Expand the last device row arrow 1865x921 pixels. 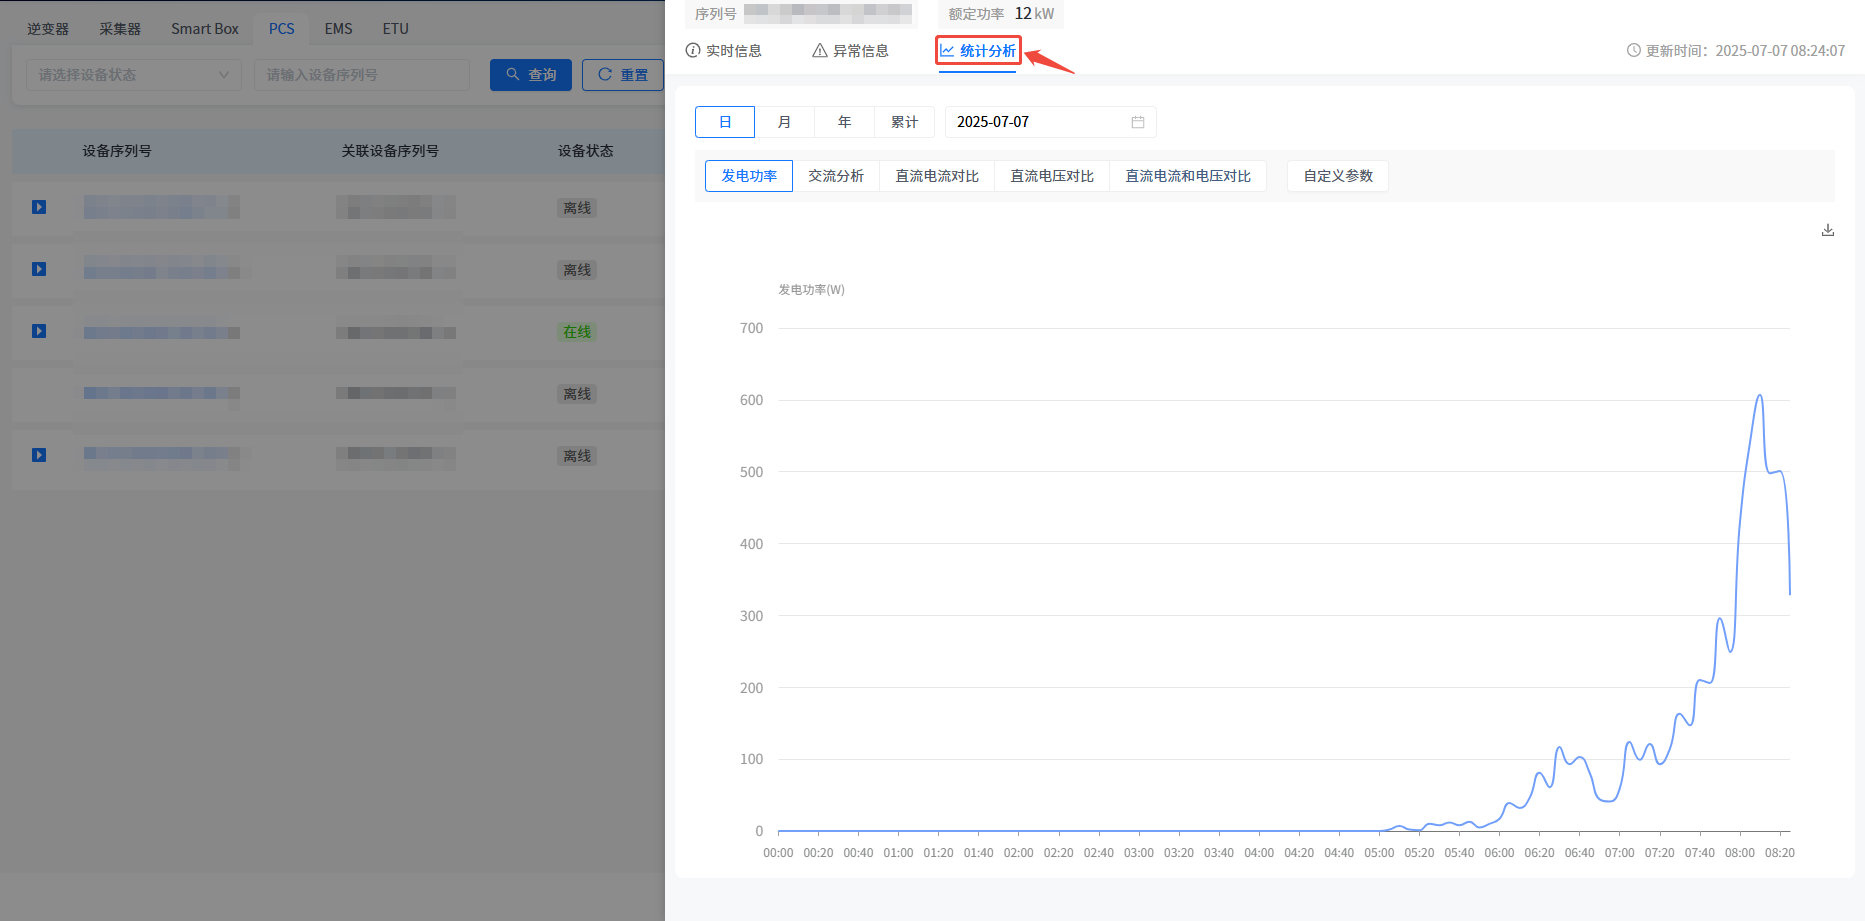click(x=39, y=455)
